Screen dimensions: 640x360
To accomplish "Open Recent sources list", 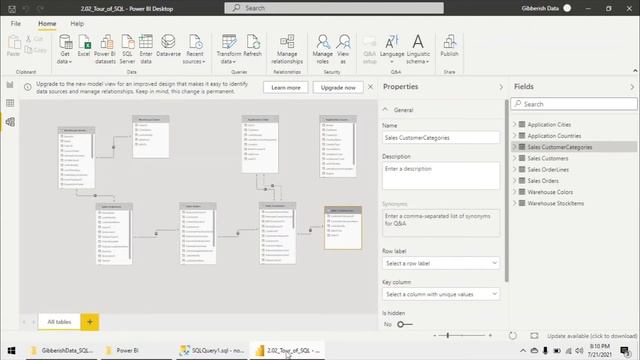I will click(195, 49).
